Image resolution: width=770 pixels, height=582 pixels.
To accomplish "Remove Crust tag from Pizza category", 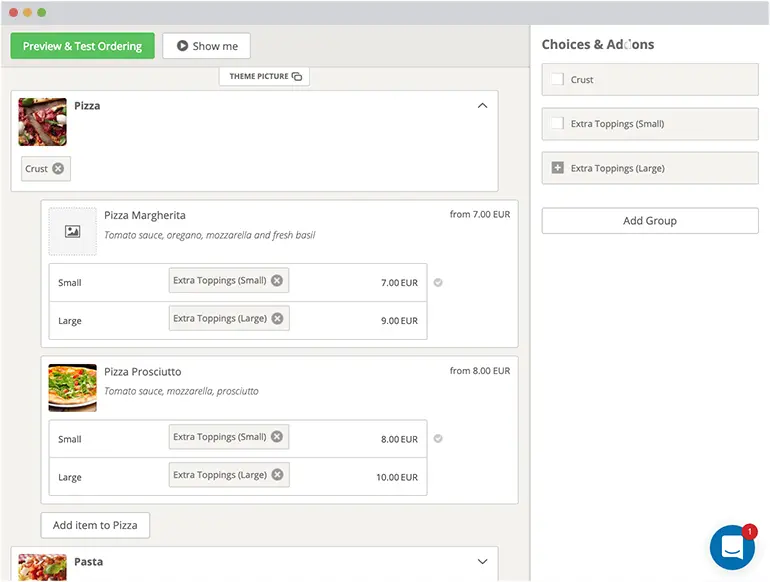I will click(x=58, y=168).
